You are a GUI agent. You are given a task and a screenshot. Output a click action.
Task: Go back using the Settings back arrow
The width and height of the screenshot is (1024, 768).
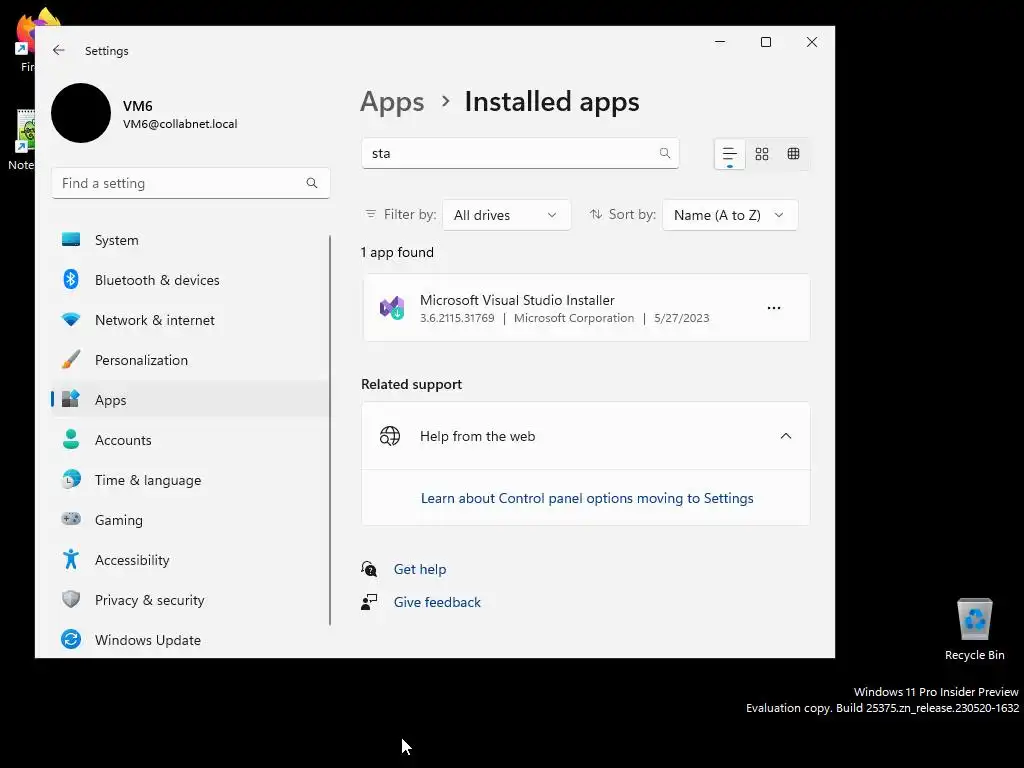(59, 50)
